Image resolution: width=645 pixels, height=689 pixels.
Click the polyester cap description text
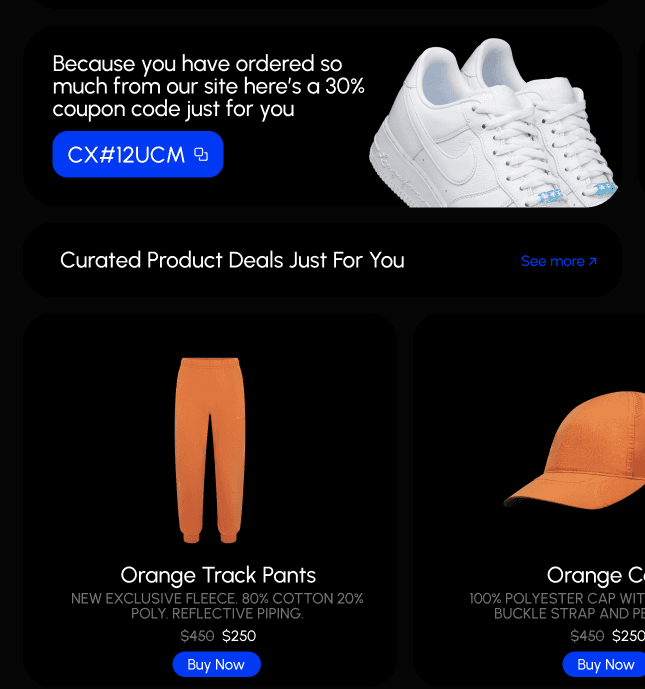pos(557,606)
